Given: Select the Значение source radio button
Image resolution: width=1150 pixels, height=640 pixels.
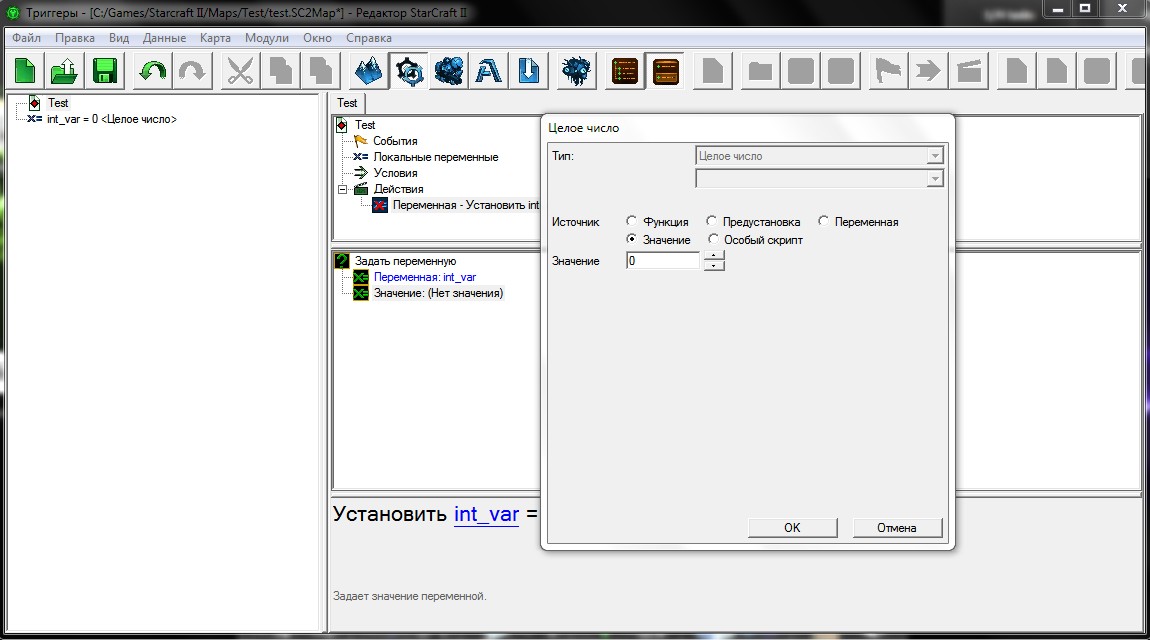Looking at the screenshot, I should coord(631,239).
